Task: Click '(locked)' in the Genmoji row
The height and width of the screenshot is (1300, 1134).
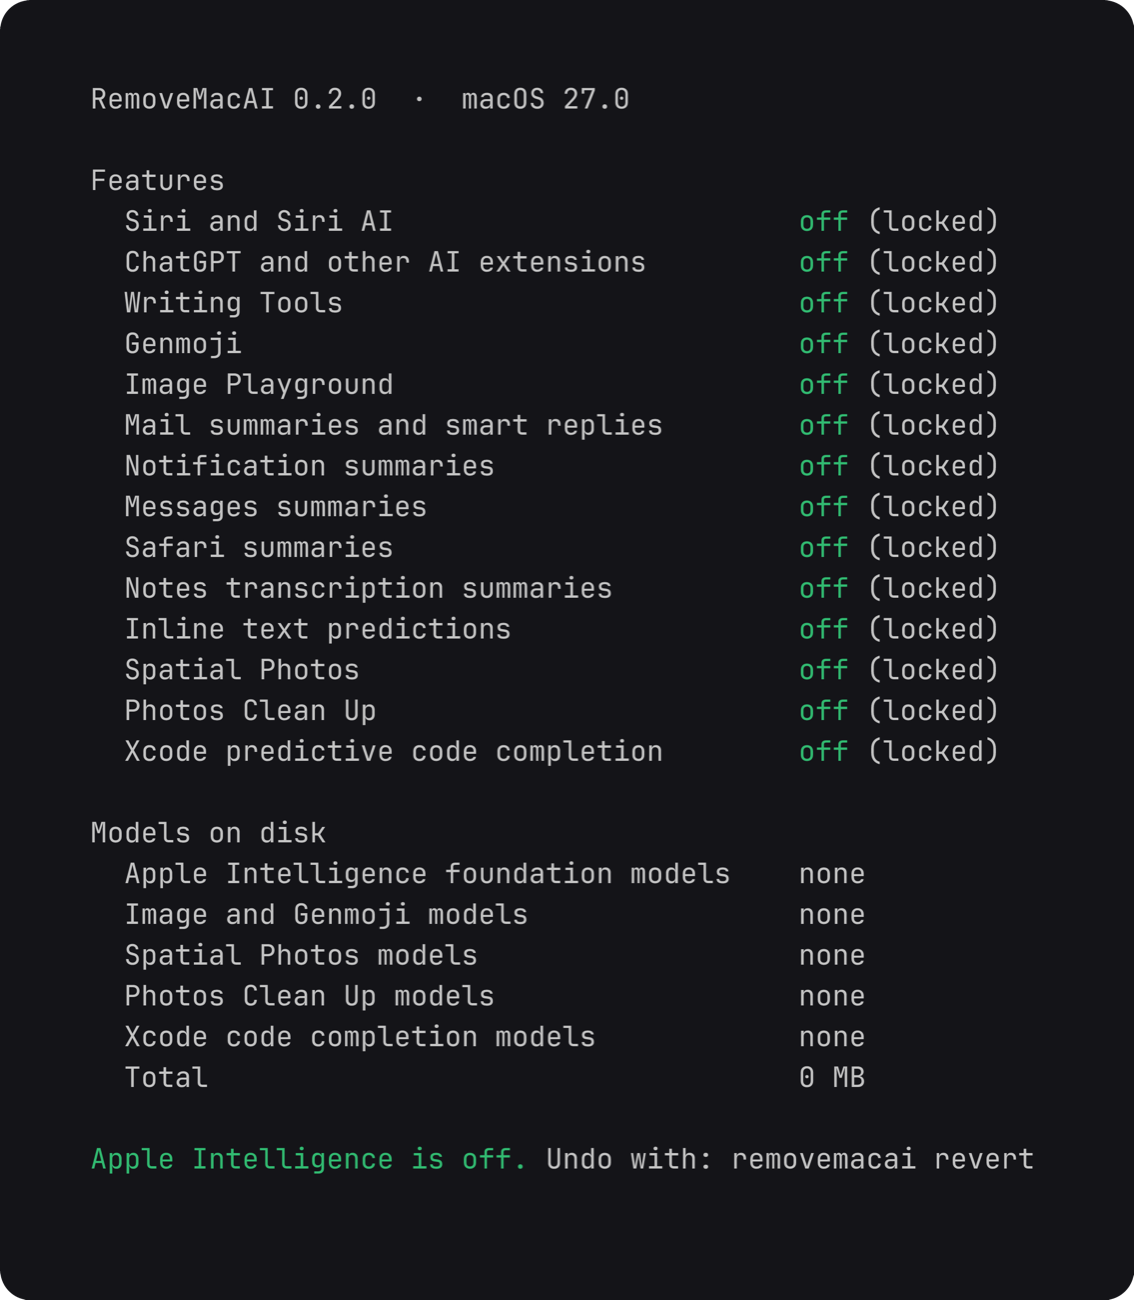Action: pos(933,344)
